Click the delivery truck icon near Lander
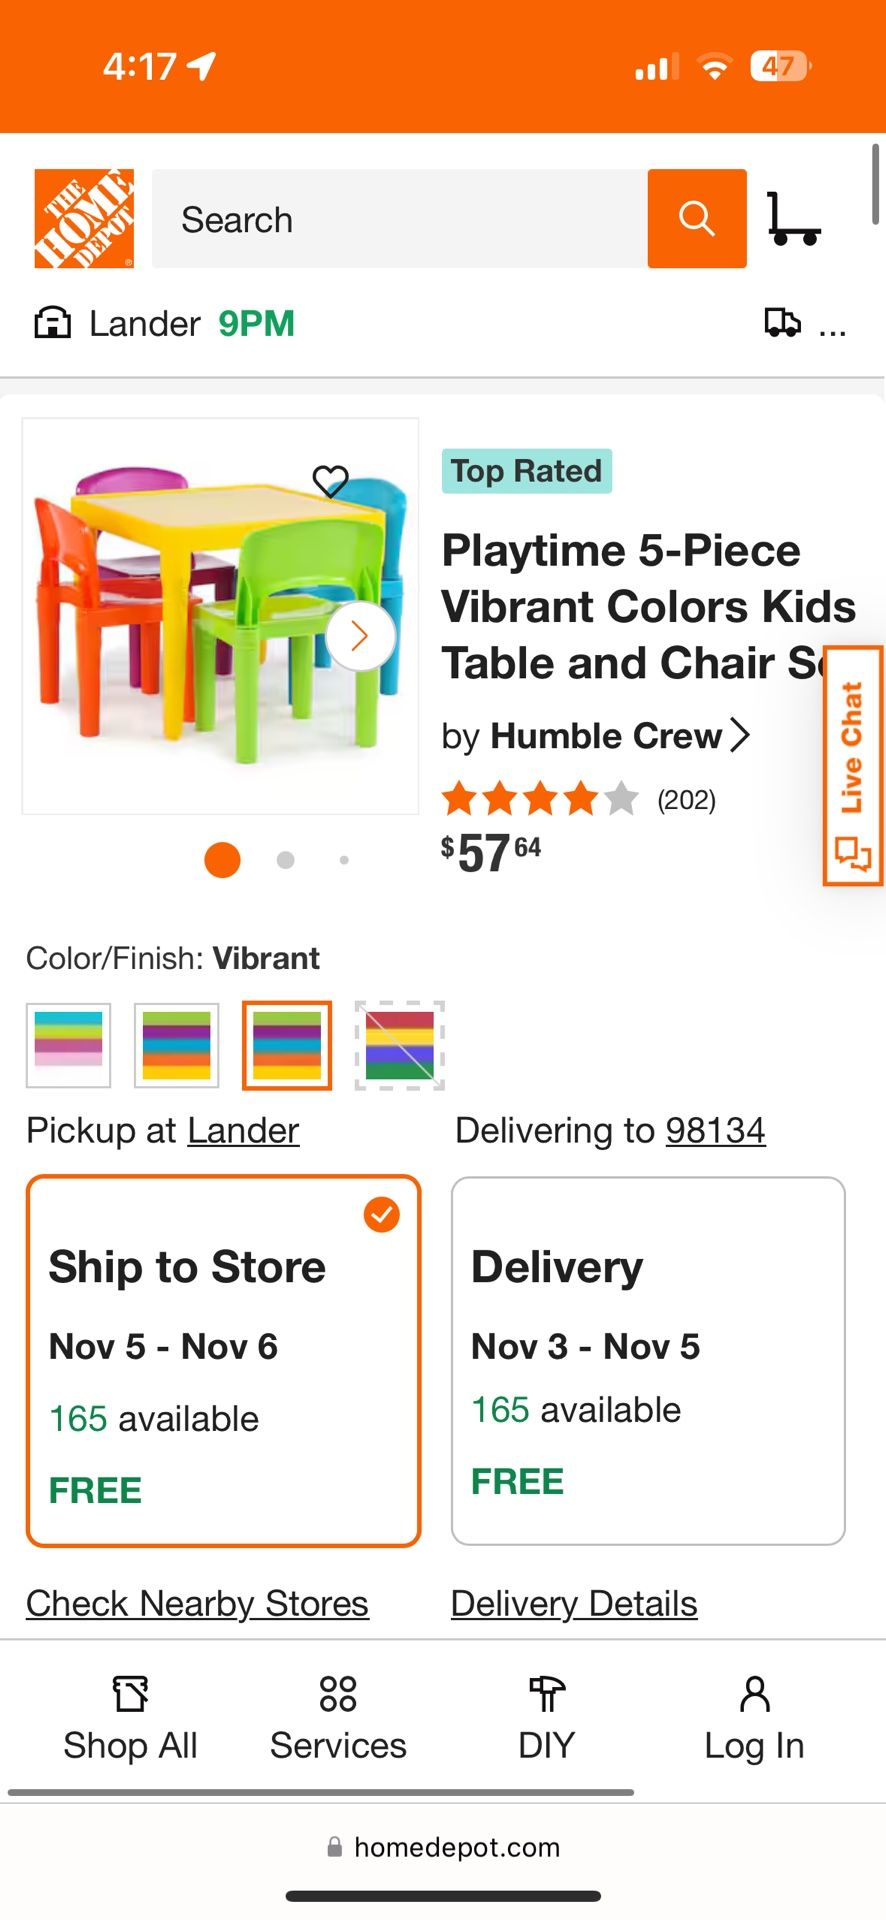The image size is (886, 1920). (x=784, y=322)
